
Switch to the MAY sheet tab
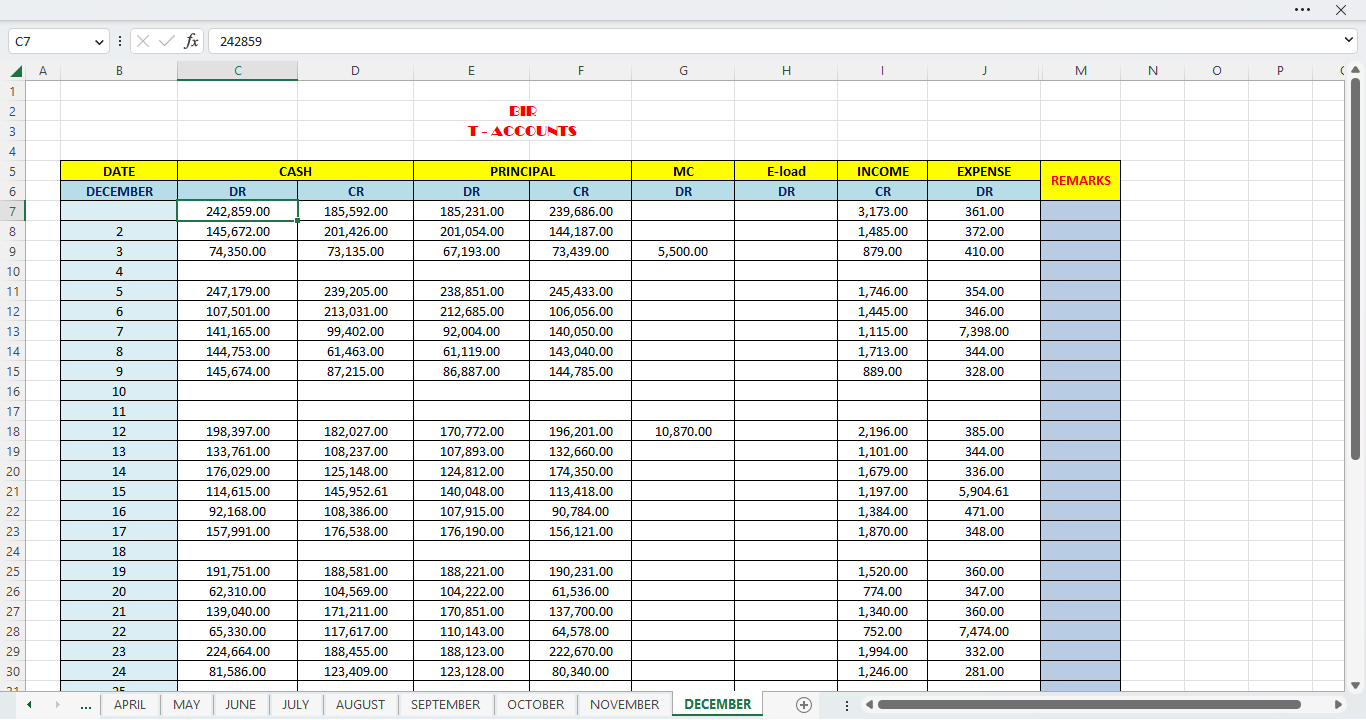(187, 705)
